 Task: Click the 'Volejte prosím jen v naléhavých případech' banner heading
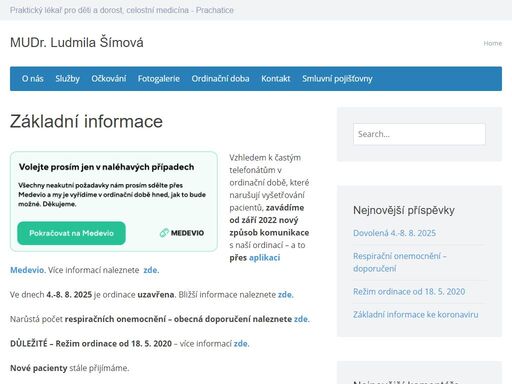[x=106, y=167]
